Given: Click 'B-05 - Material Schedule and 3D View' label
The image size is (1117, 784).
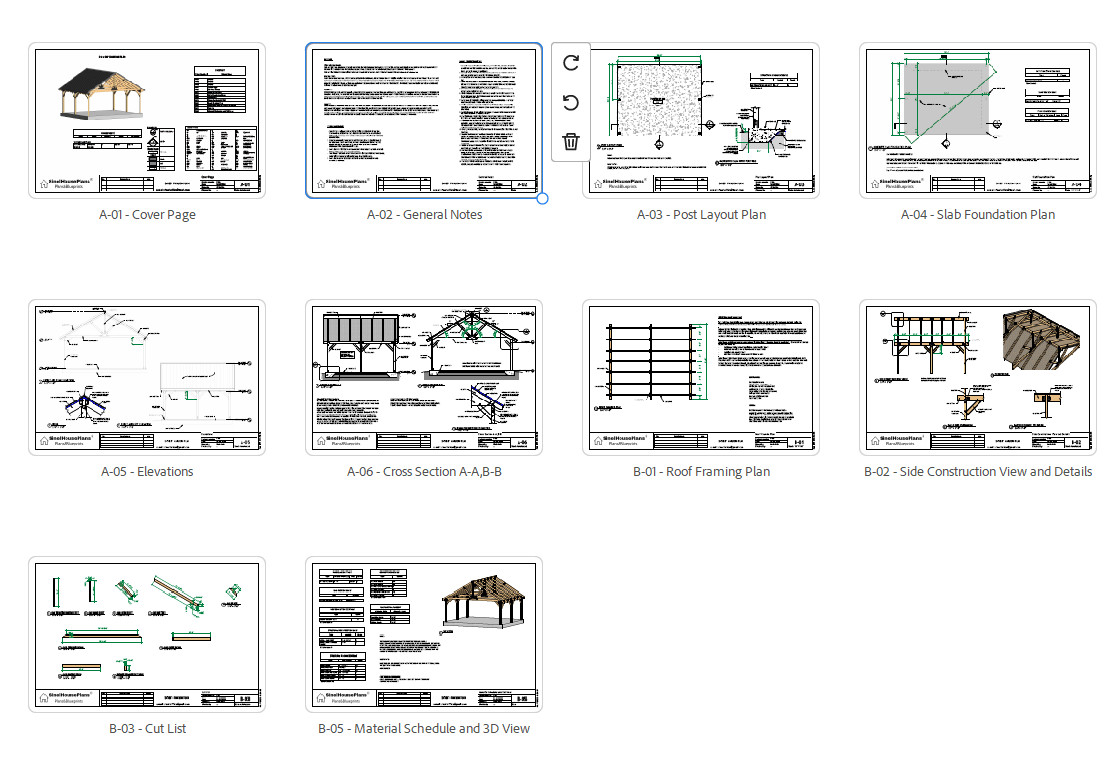Looking at the screenshot, I should 424,728.
